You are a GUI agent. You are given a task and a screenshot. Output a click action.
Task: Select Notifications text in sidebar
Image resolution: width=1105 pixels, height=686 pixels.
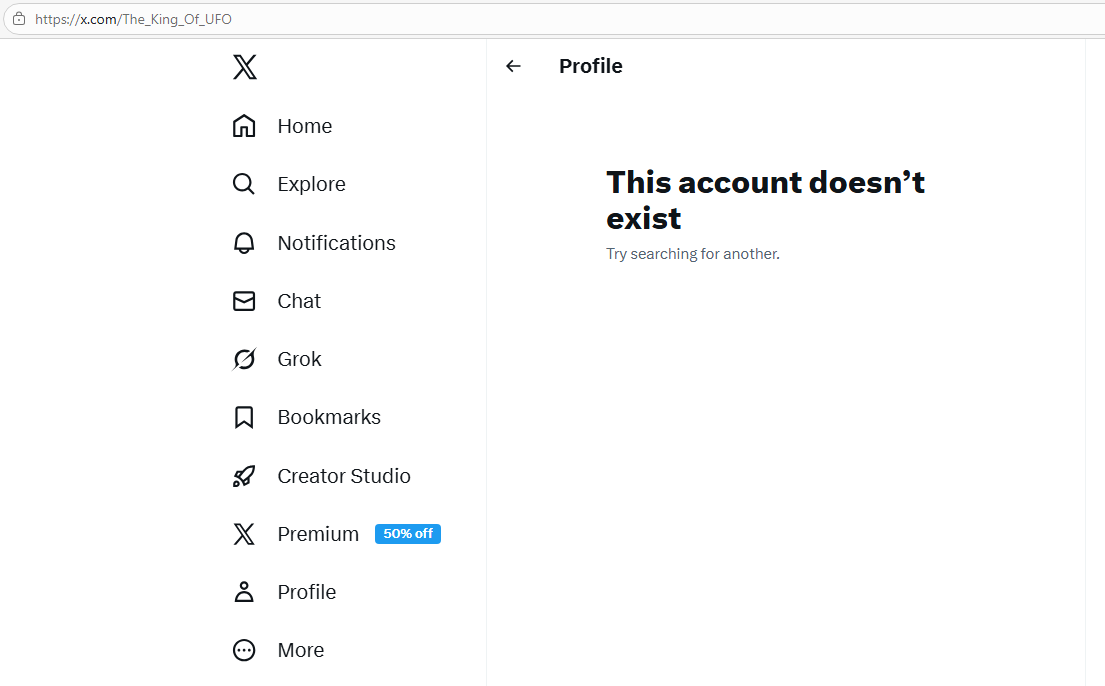(x=336, y=243)
